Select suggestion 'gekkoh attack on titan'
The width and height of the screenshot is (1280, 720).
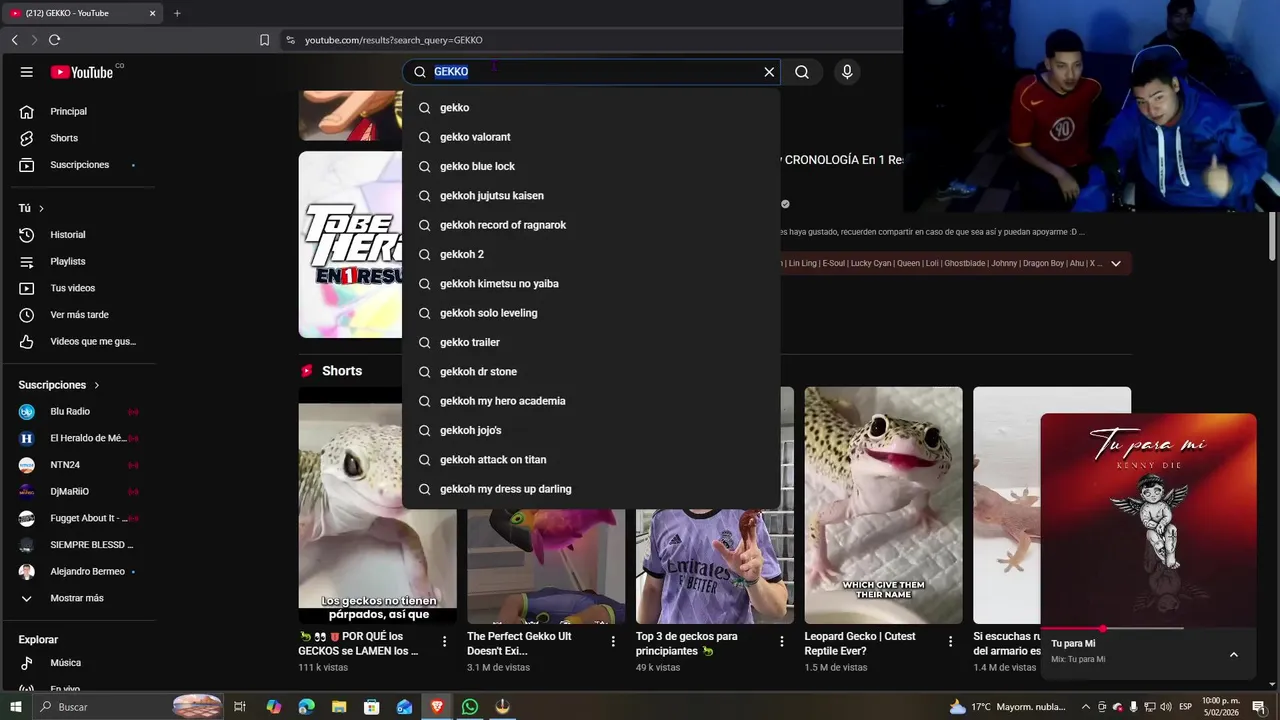point(591,460)
